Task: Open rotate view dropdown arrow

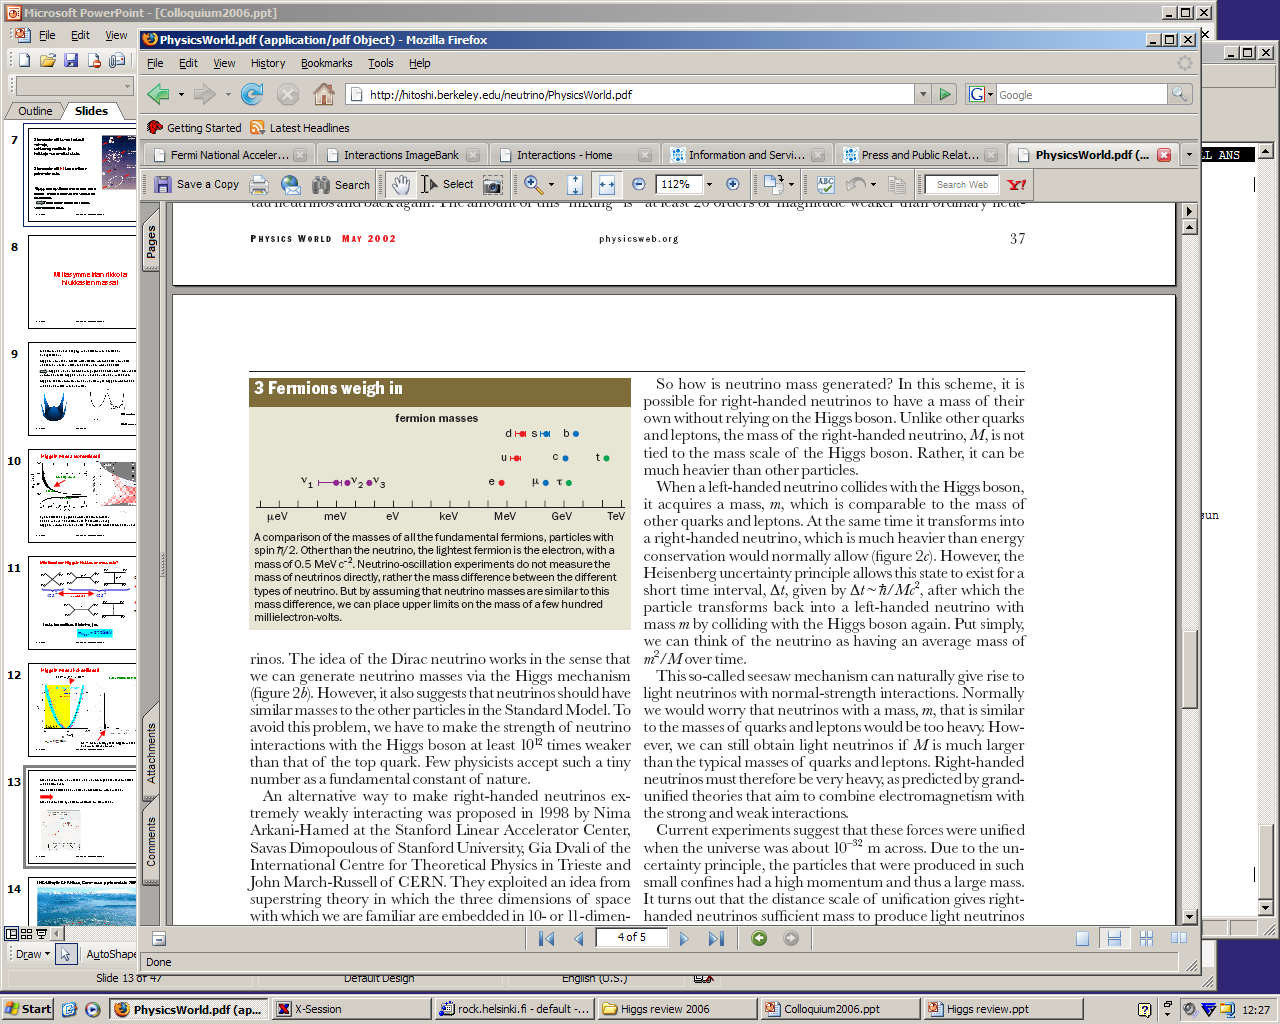Action: 791,184
